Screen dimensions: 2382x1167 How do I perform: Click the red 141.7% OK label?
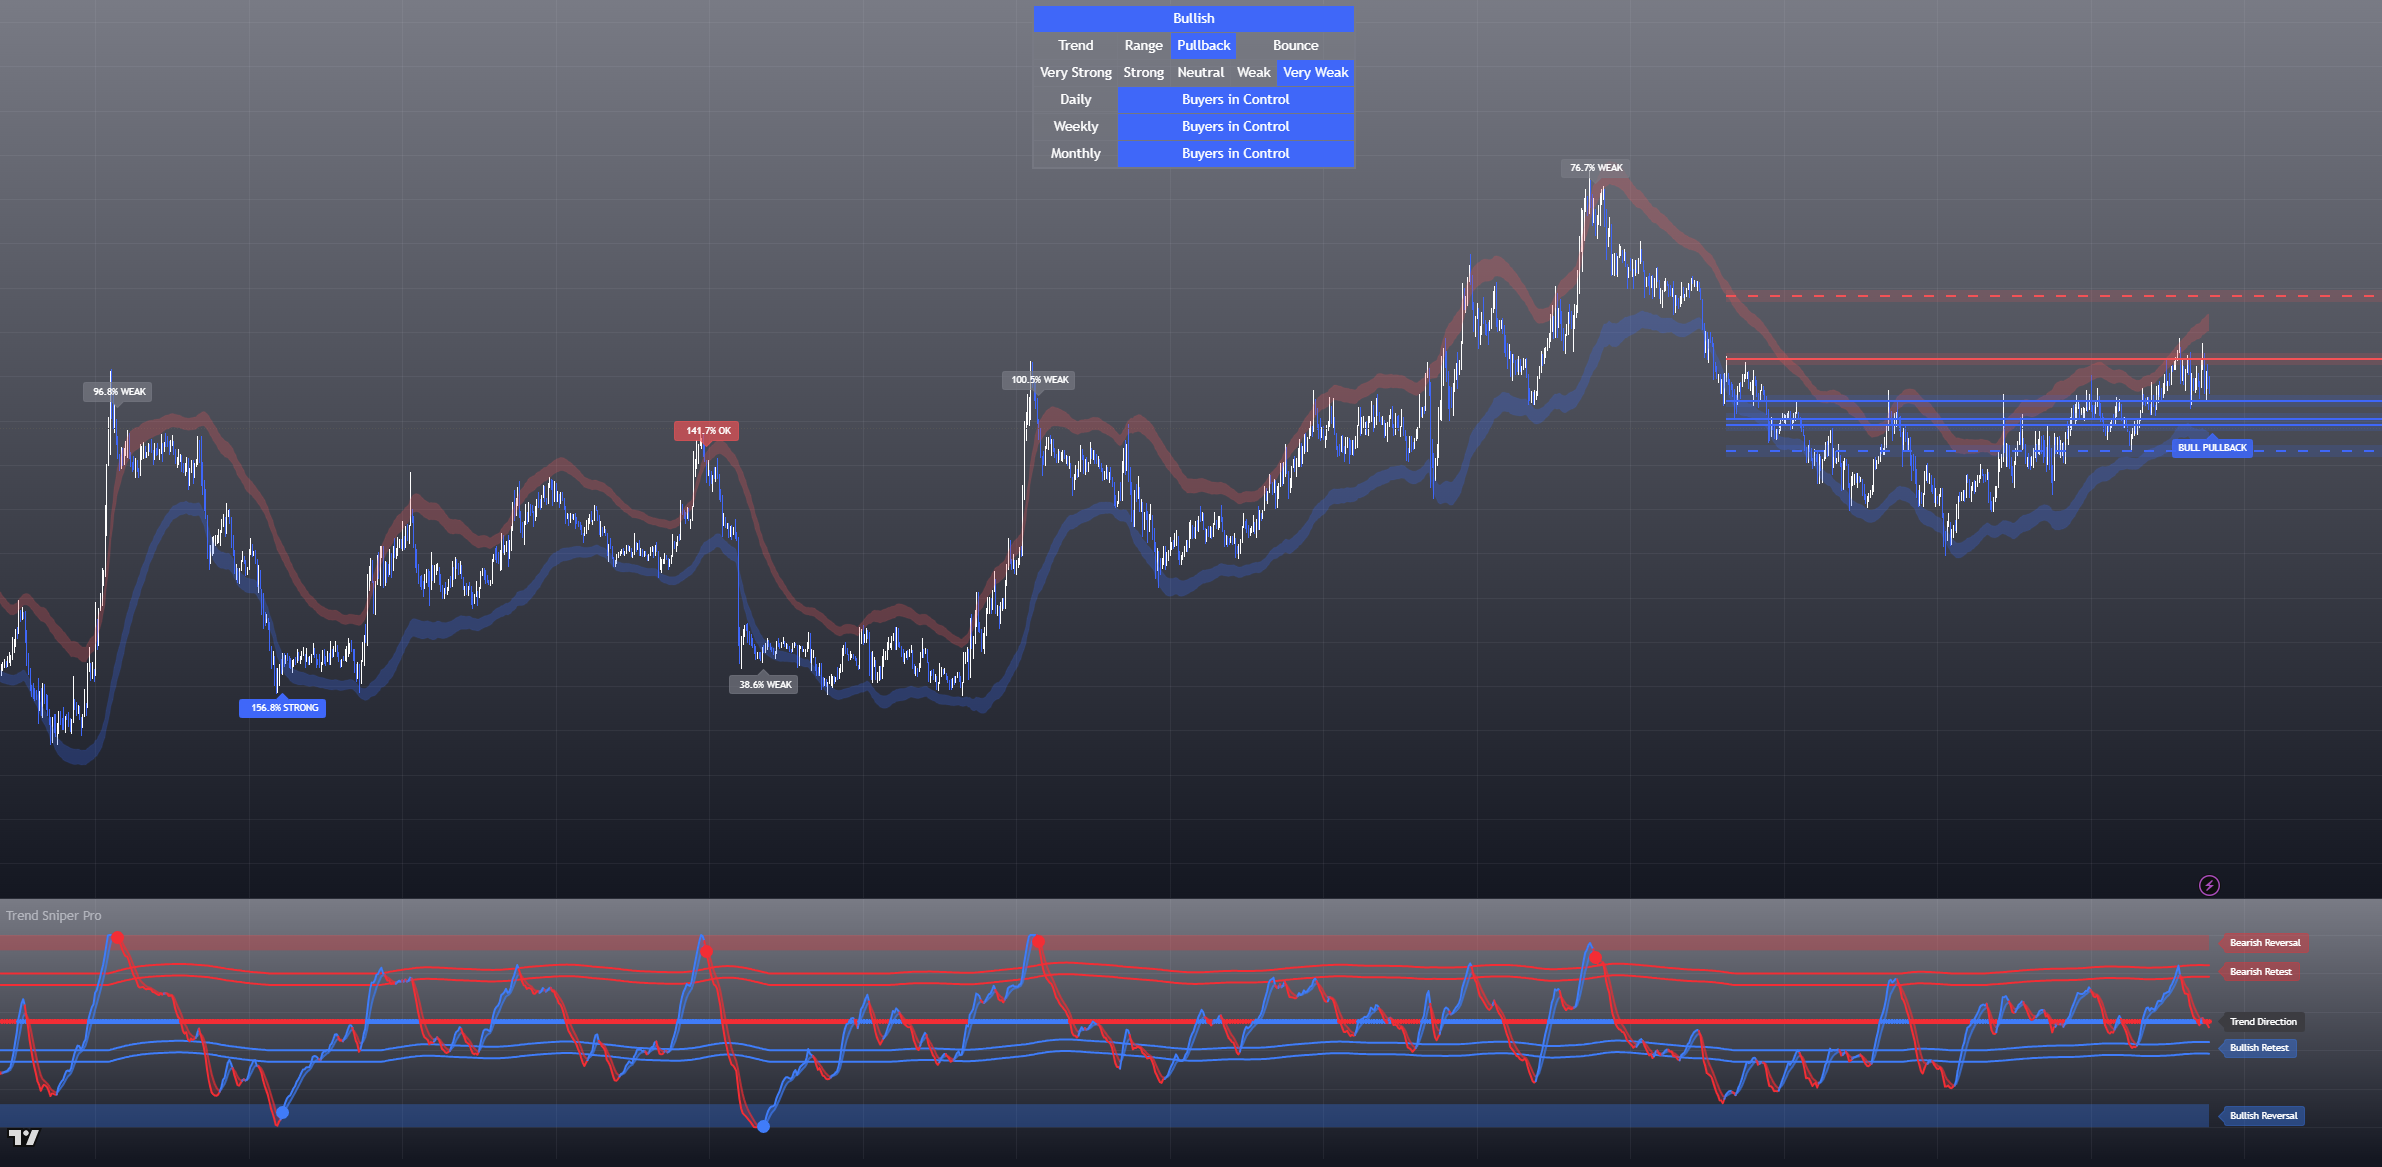707,431
